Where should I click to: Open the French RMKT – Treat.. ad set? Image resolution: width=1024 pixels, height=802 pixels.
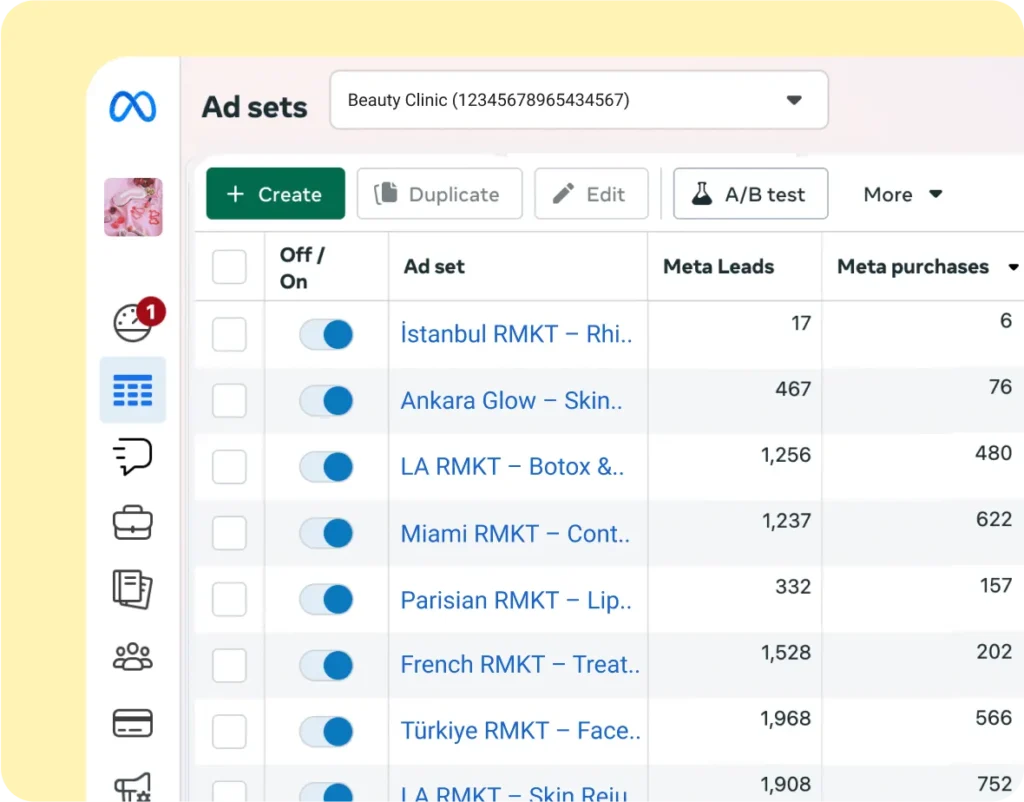pyautogui.click(x=520, y=664)
